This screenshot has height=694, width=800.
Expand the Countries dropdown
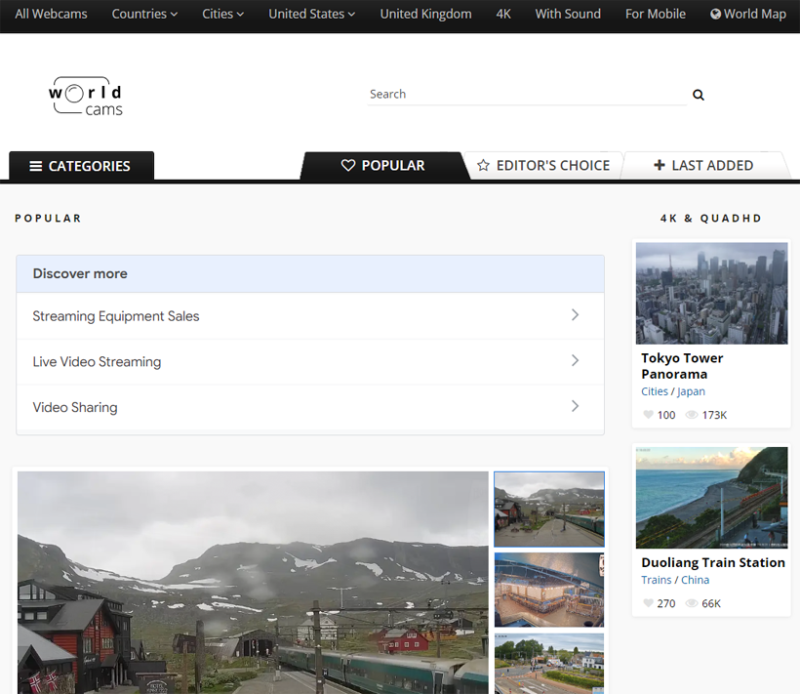pyautogui.click(x=144, y=14)
